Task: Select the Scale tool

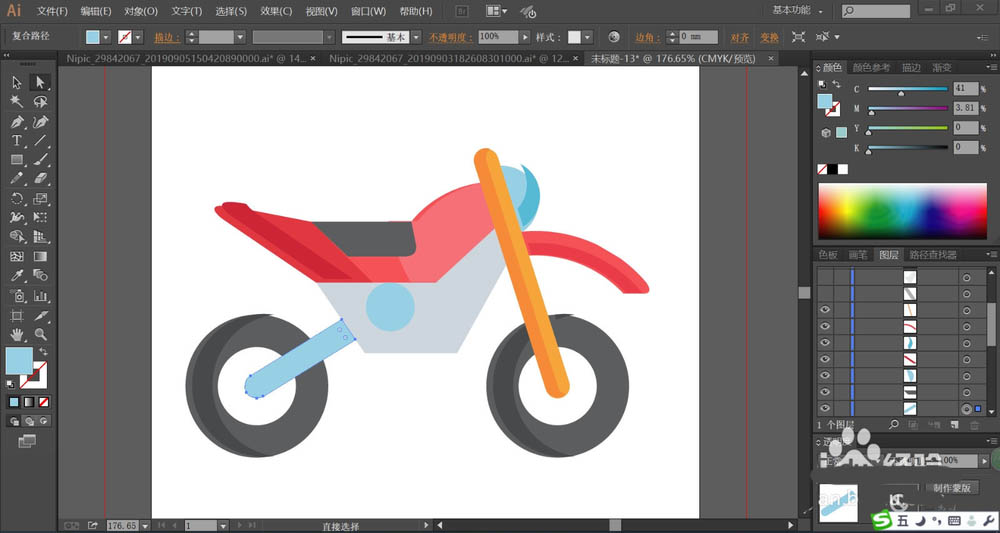Action: tap(40, 198)
